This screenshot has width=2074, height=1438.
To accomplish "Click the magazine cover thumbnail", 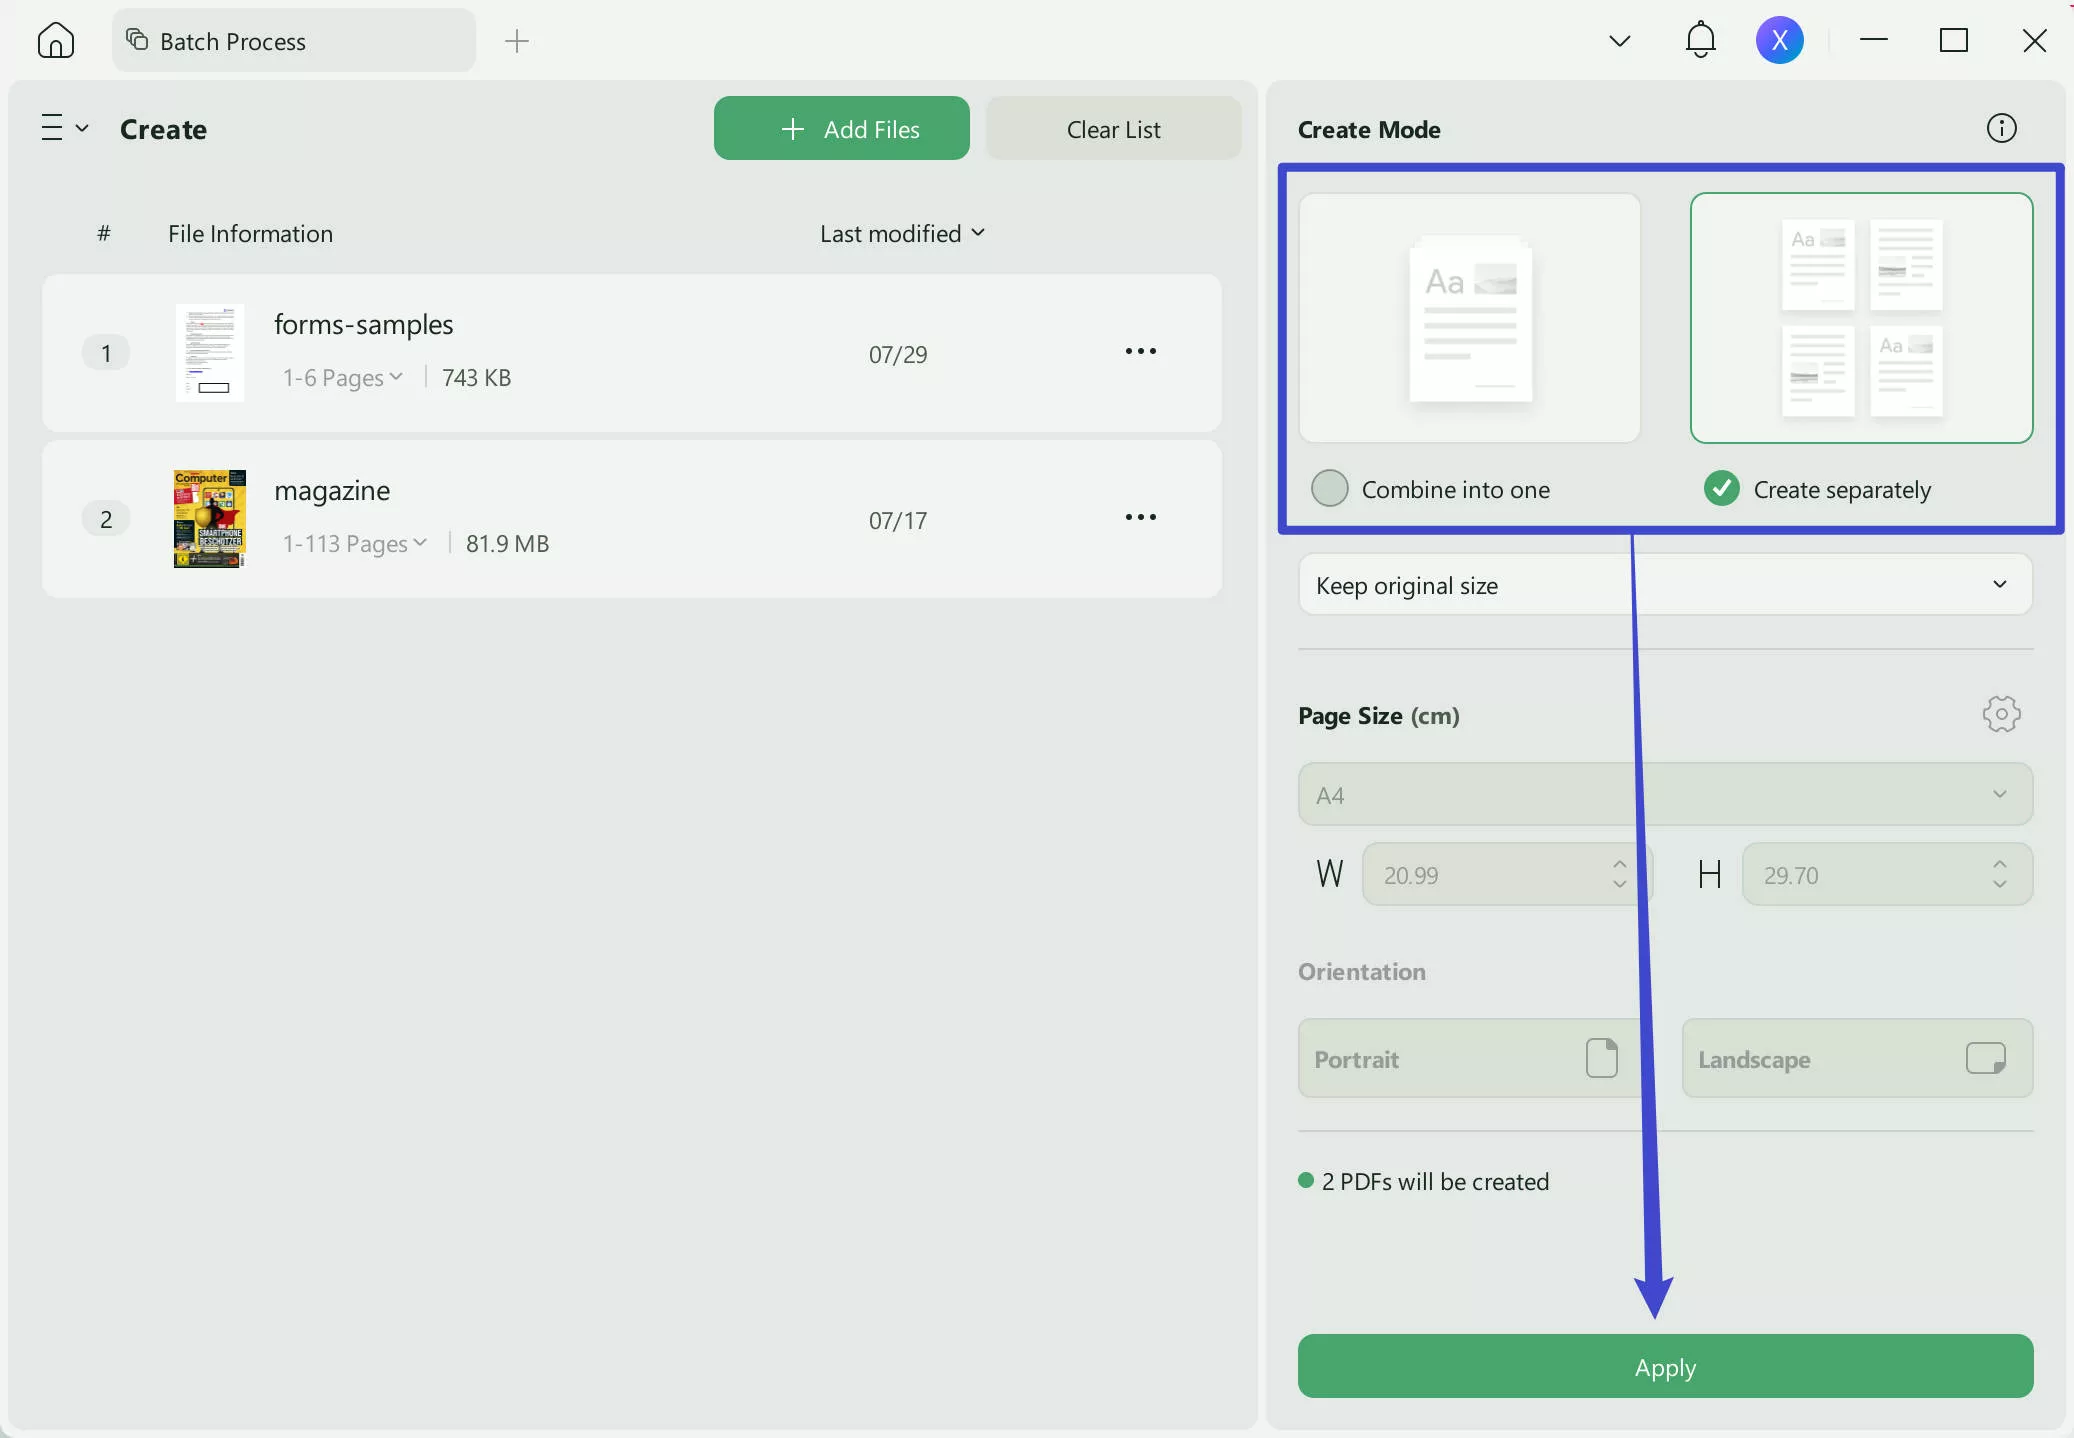I will (209, 518).
